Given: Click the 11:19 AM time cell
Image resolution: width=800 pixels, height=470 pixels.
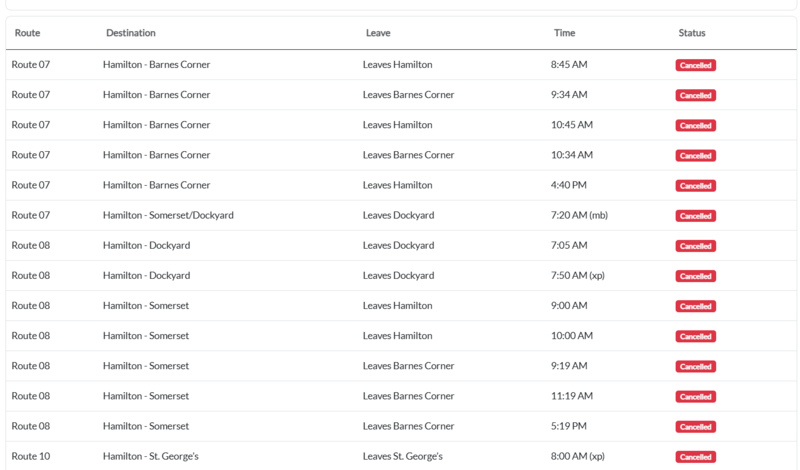Looking at the screenshot, I should click(572, 396).
